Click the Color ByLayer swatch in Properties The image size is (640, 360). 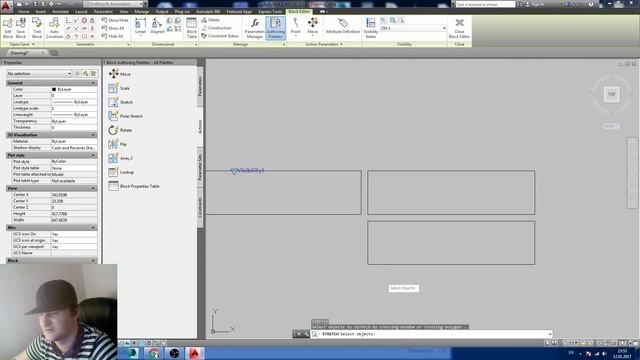tap(54, 89)
